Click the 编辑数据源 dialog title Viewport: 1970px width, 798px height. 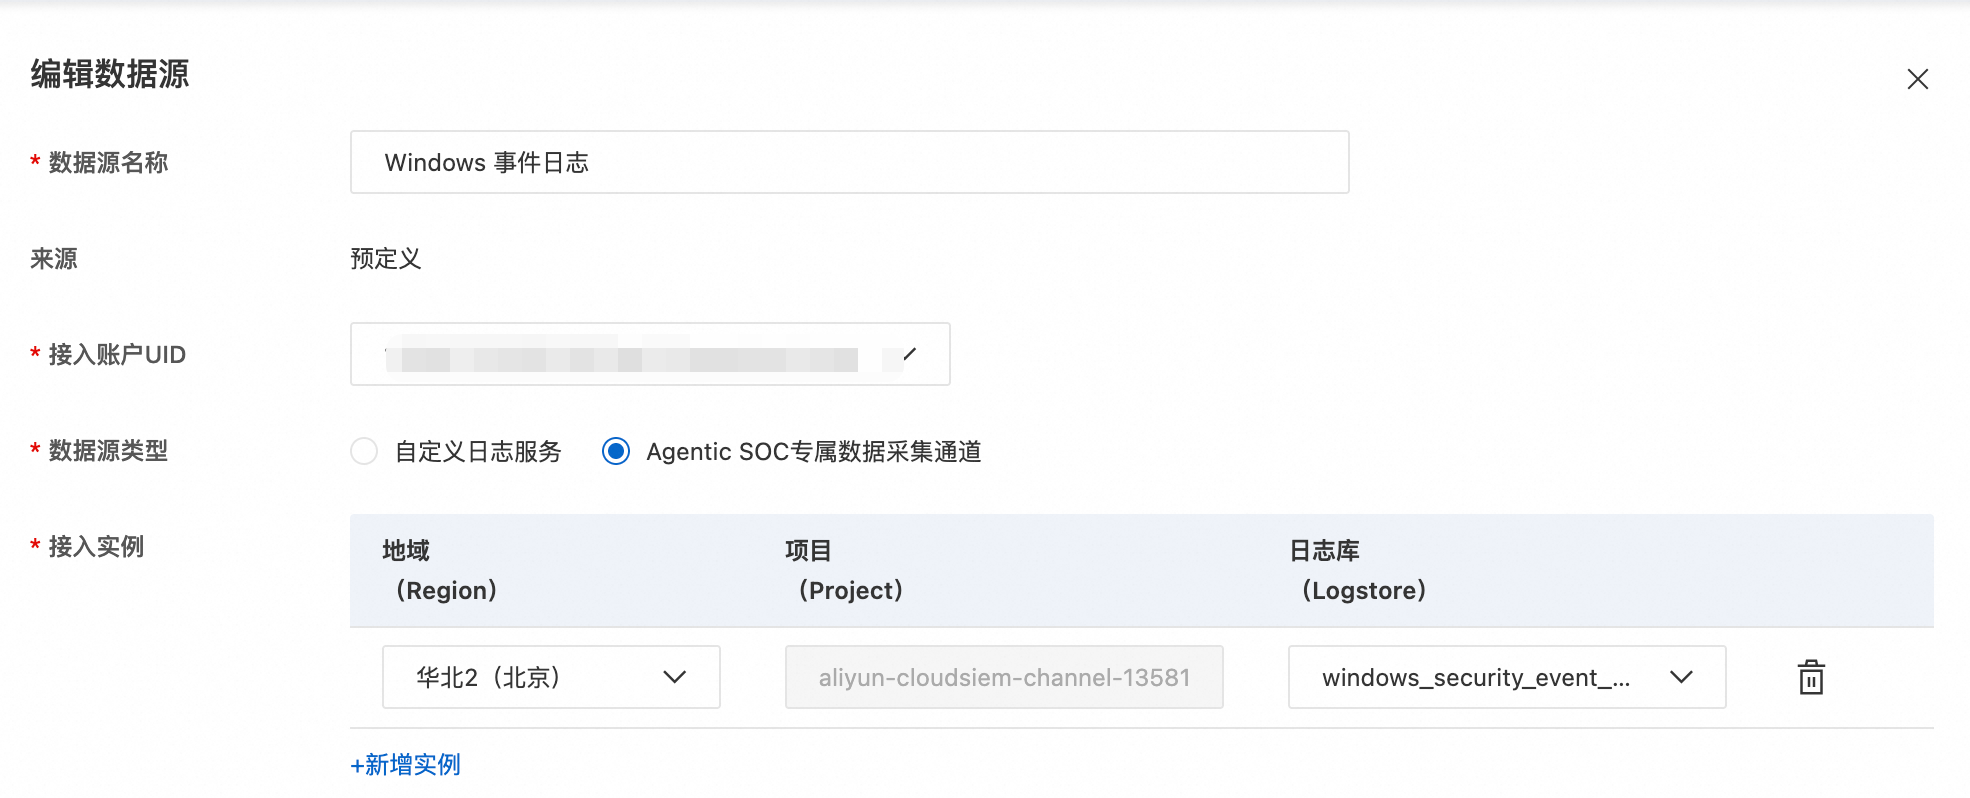click(110, 74)
